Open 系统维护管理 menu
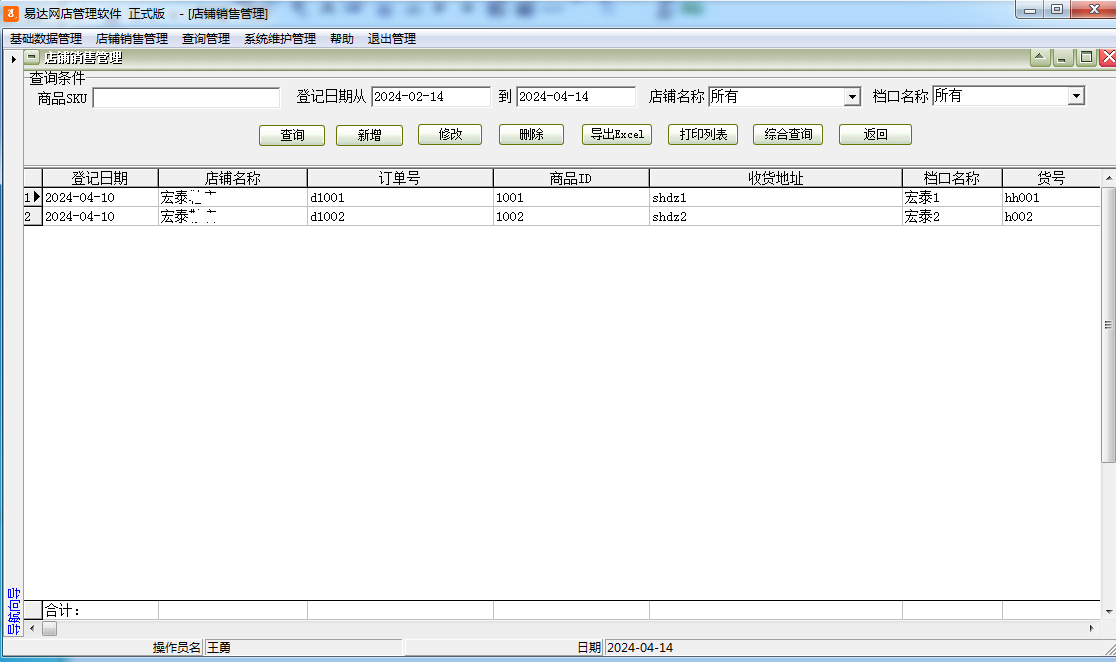Viewport: 1116px width, 662px height. point(280,38)
